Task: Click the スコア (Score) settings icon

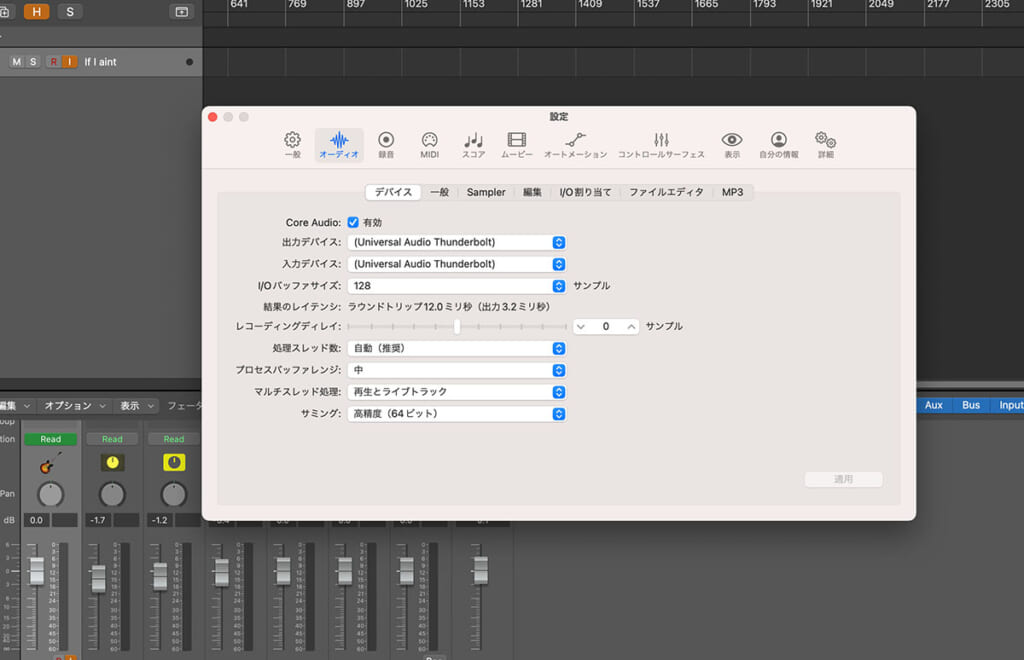Action: point(473,145)
